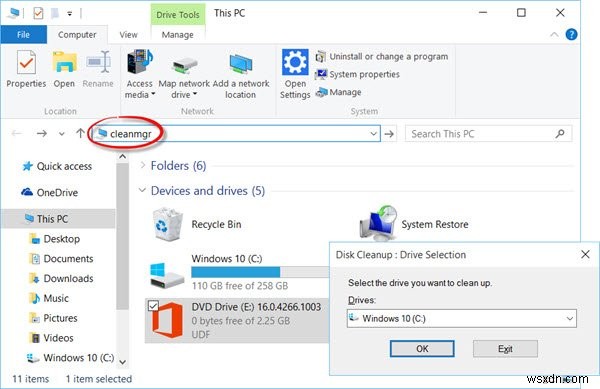Collapse the ribbon with the caret icon
The image size is (600, 389).
(554, 34)
